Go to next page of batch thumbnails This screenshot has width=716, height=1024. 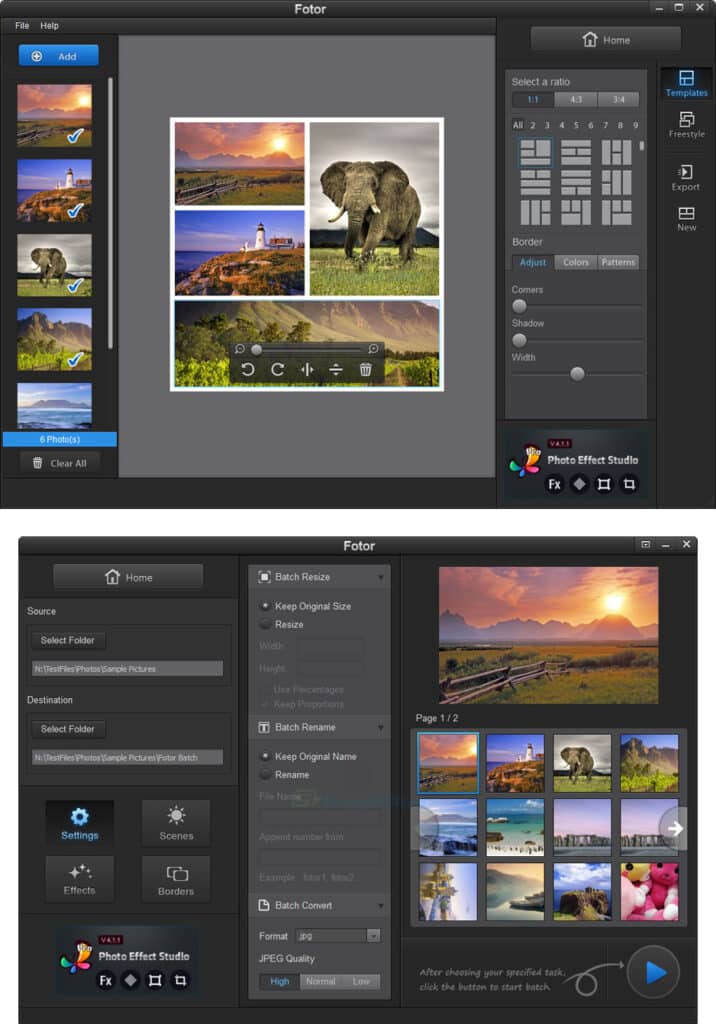point(674,829)
